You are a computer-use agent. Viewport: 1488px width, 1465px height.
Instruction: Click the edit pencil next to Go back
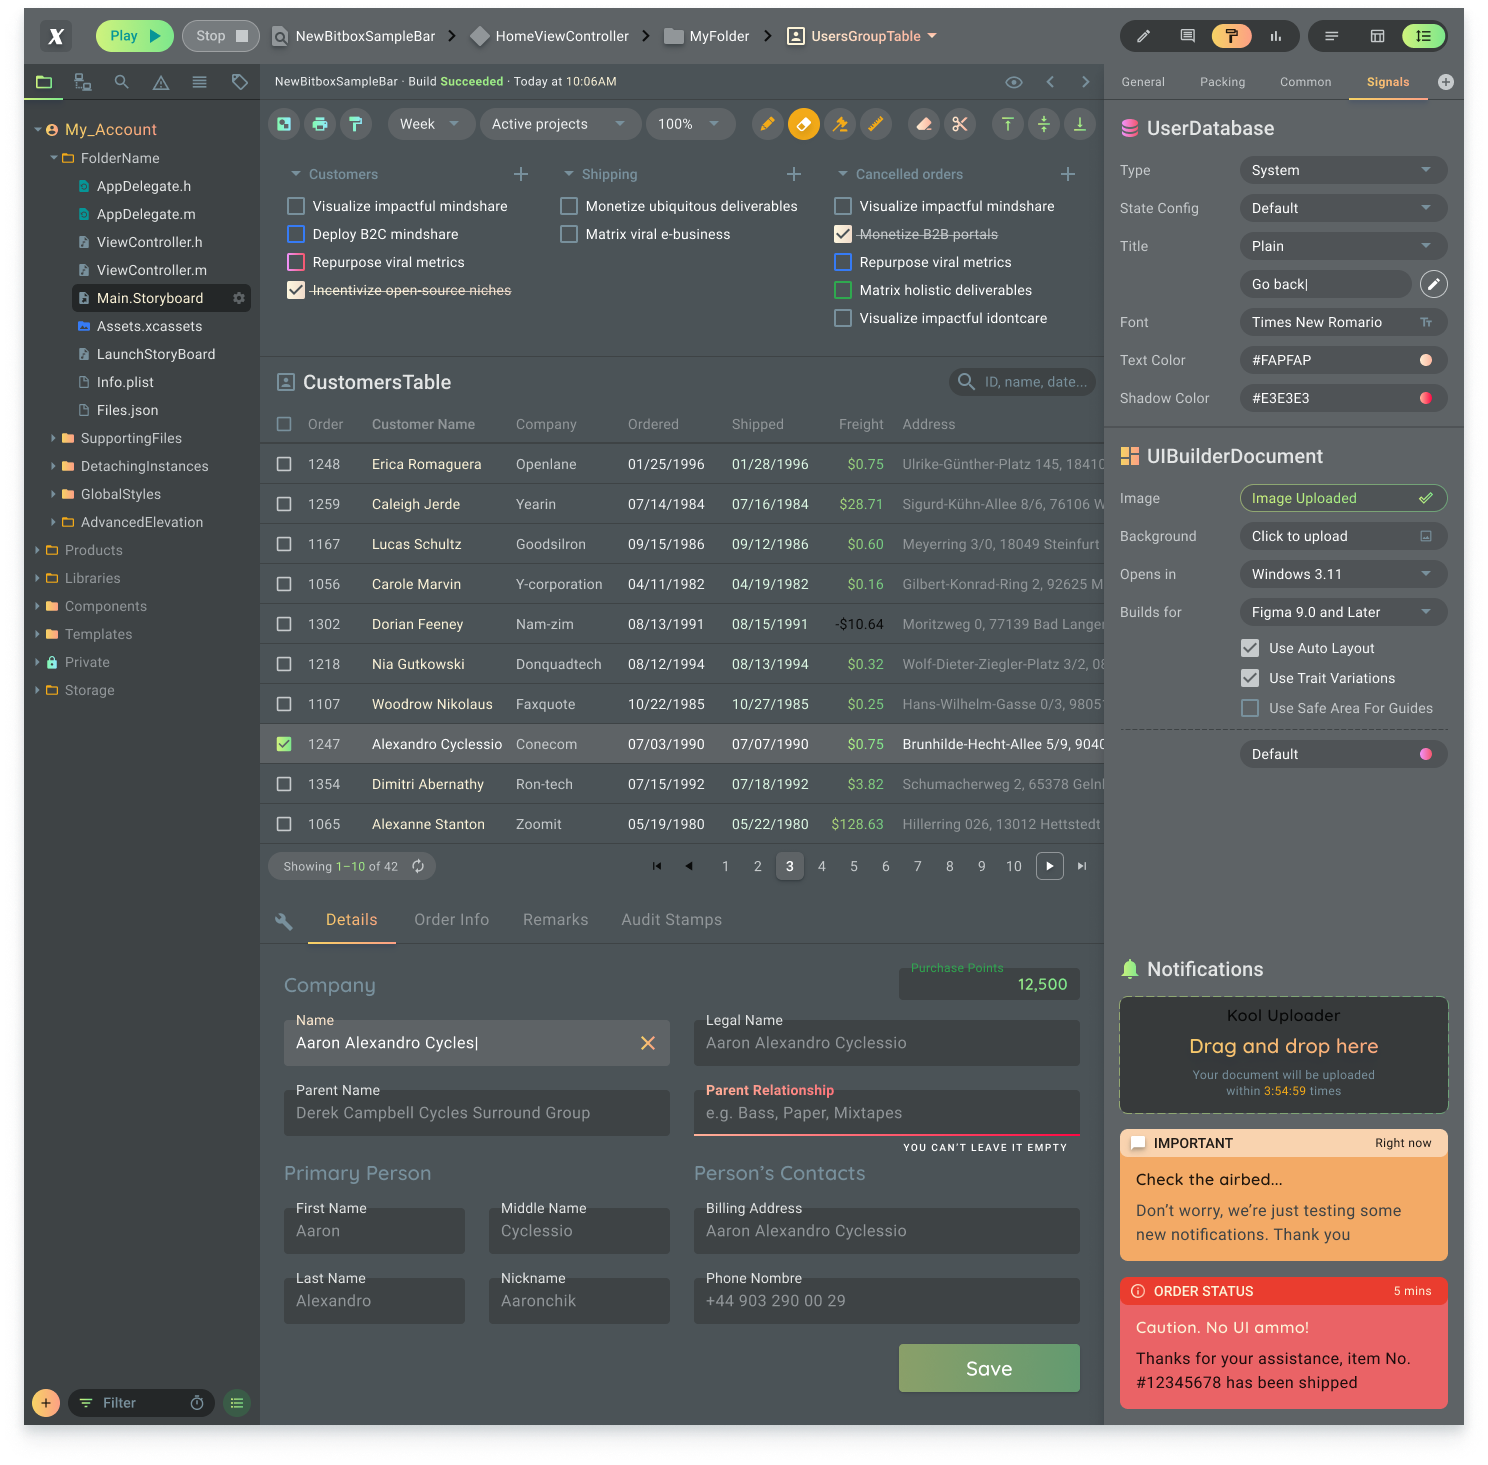(1434, 284)
